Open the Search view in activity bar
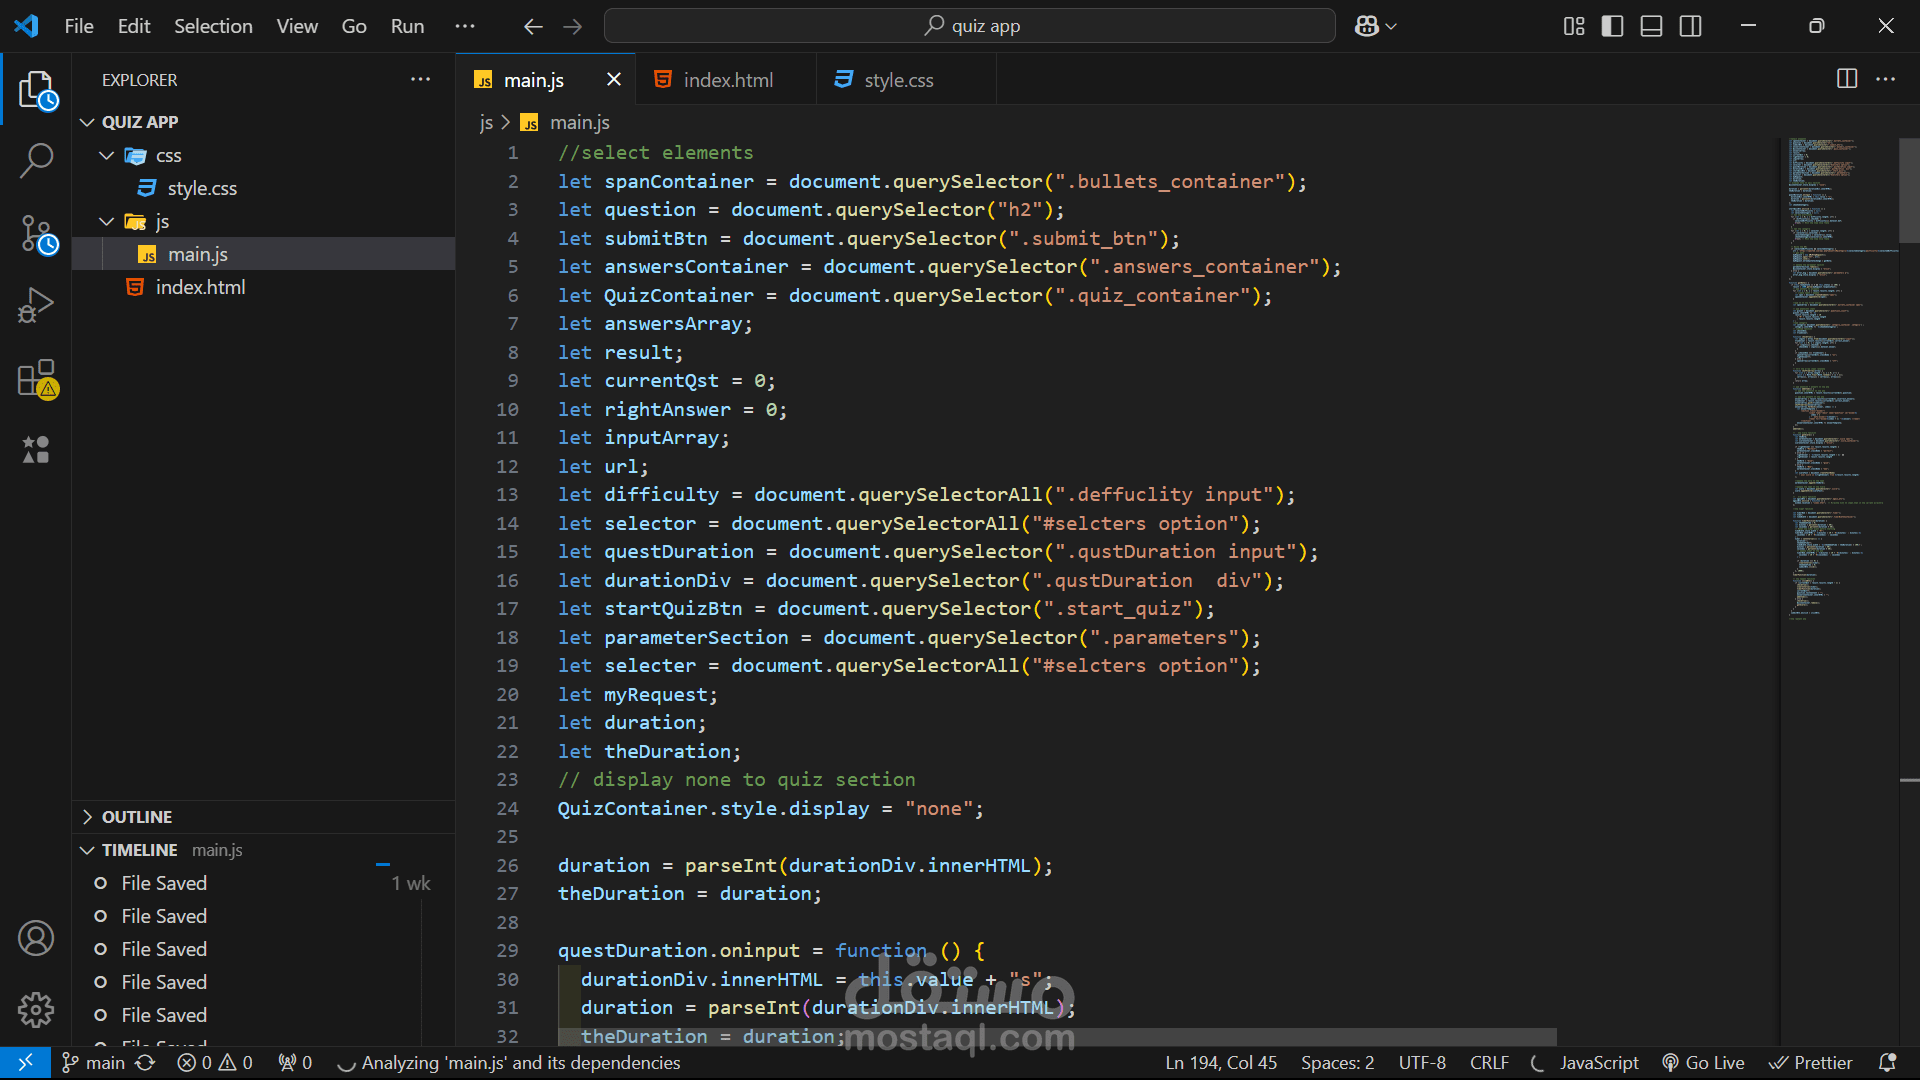 [36, 160]
